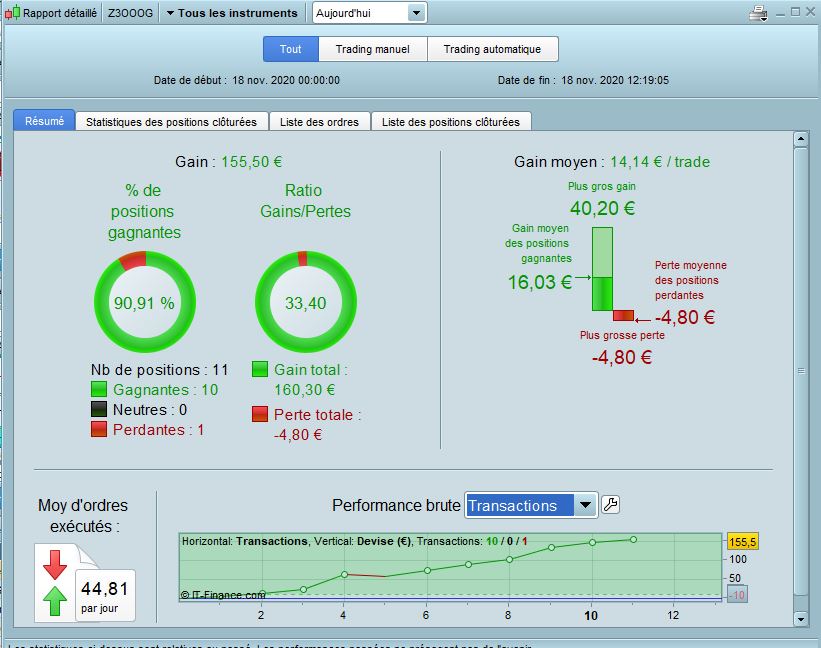Click the Plus grosse perte -4,80 € value

(622, 357)
